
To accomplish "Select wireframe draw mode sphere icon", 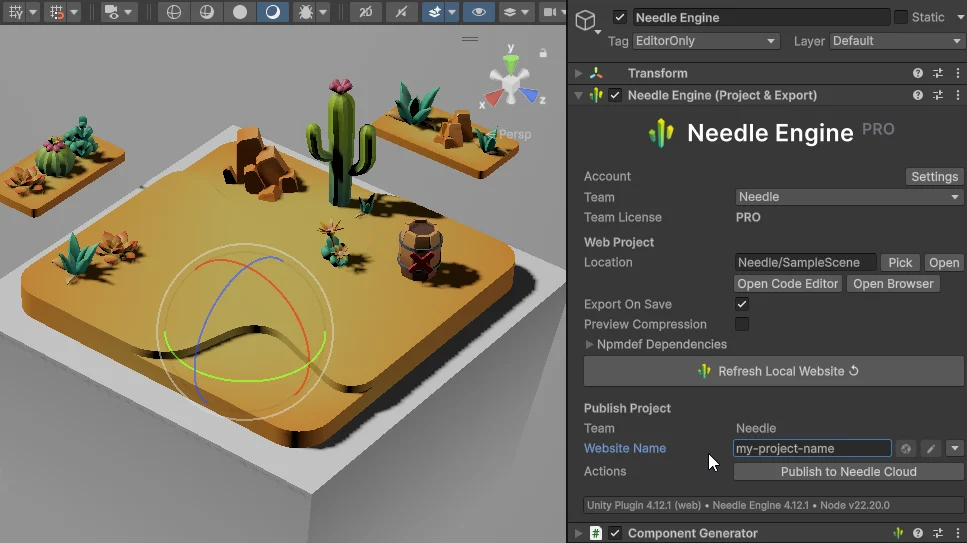I will pyautogui.click(x=174, y=12).
